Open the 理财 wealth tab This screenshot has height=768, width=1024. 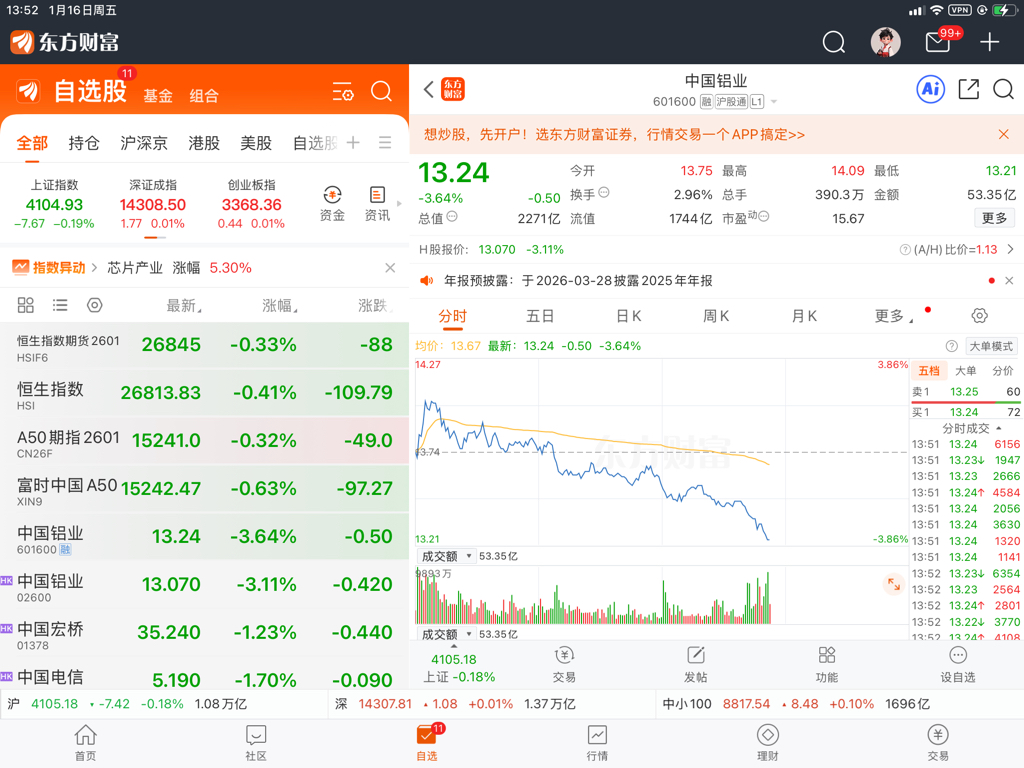pos(767,743)
